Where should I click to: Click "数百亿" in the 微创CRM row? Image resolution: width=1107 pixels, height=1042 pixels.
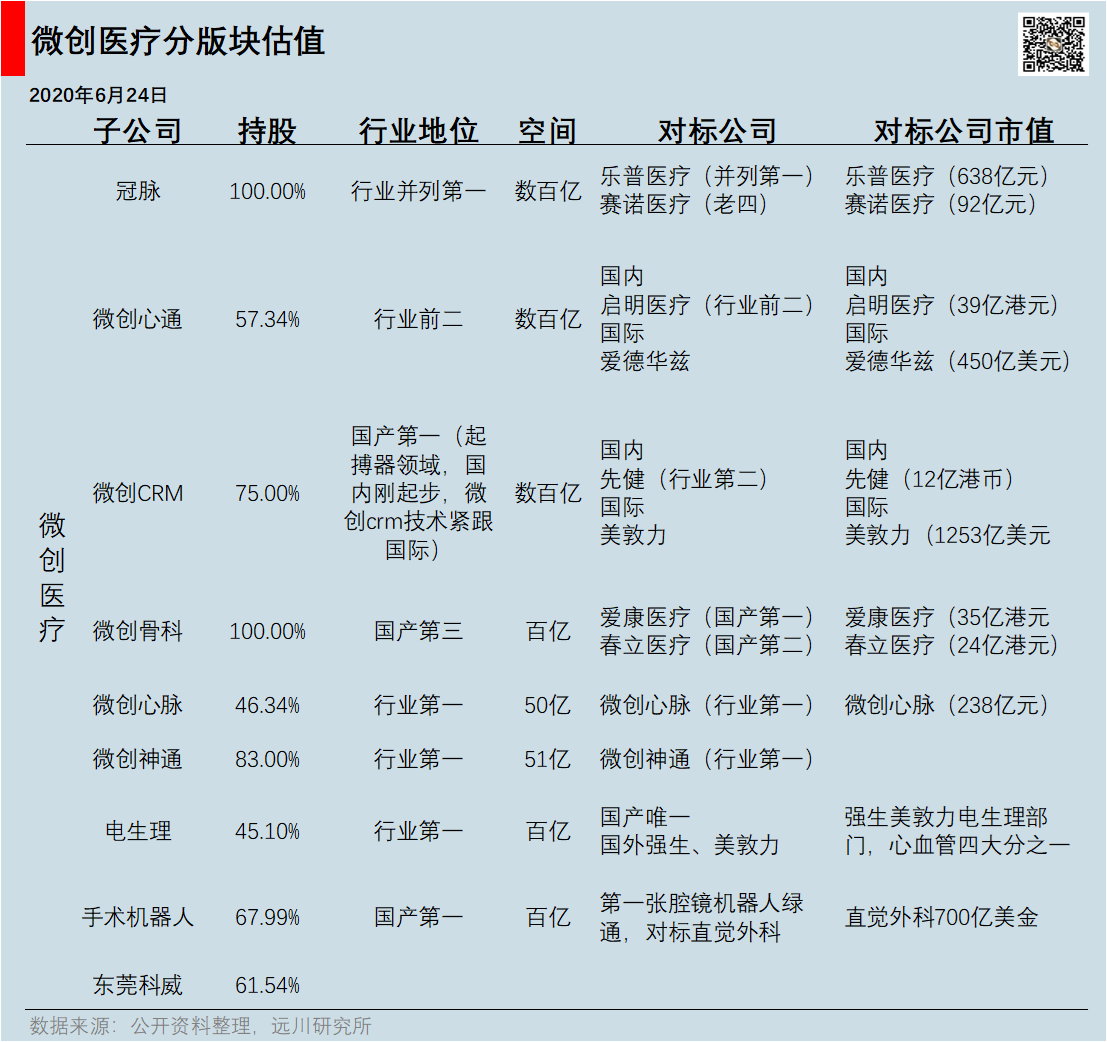[547, 493]
